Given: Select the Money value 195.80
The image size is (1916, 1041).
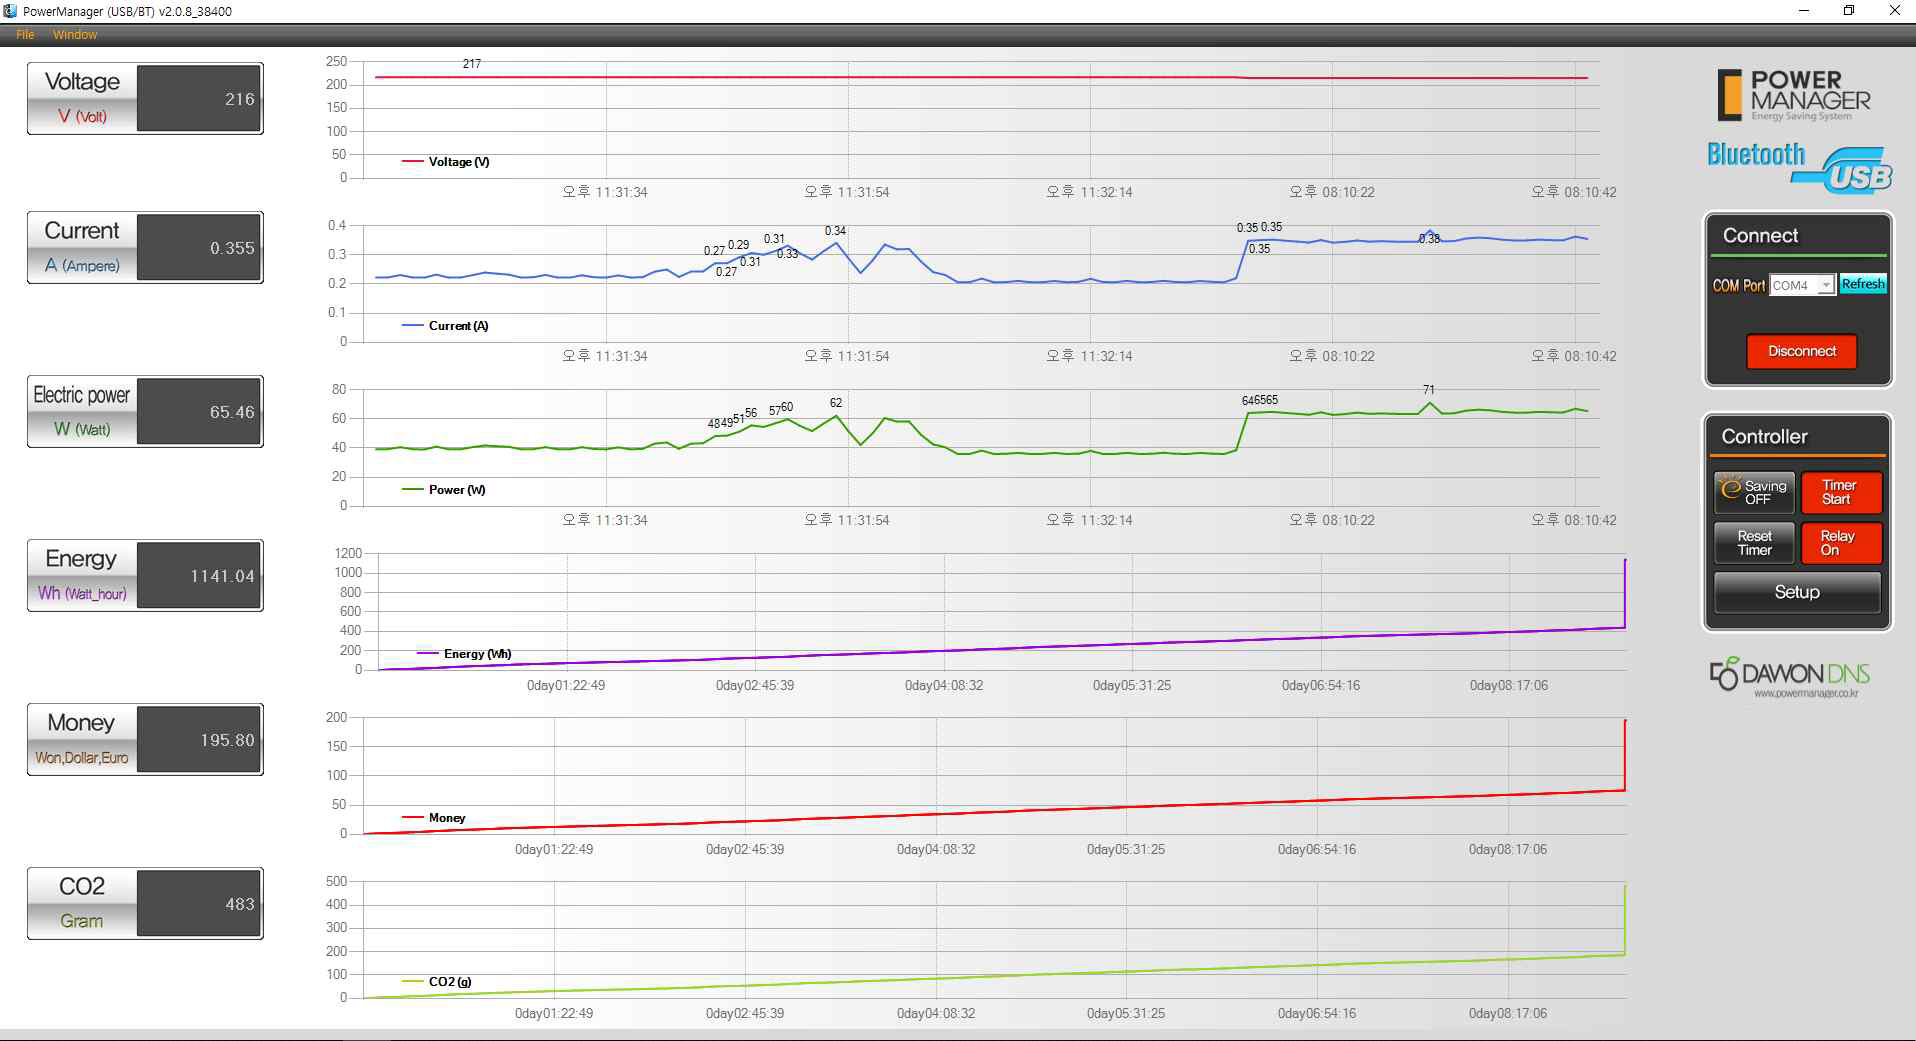Looking at the screenshot, I should click(227, 740).
